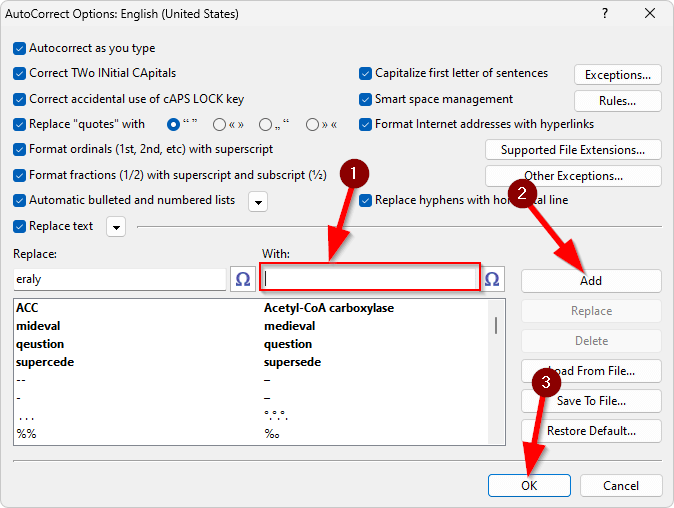Screen dimensions: 674x508
Task: Click the With input field
Action: click(x=370, y=278)
